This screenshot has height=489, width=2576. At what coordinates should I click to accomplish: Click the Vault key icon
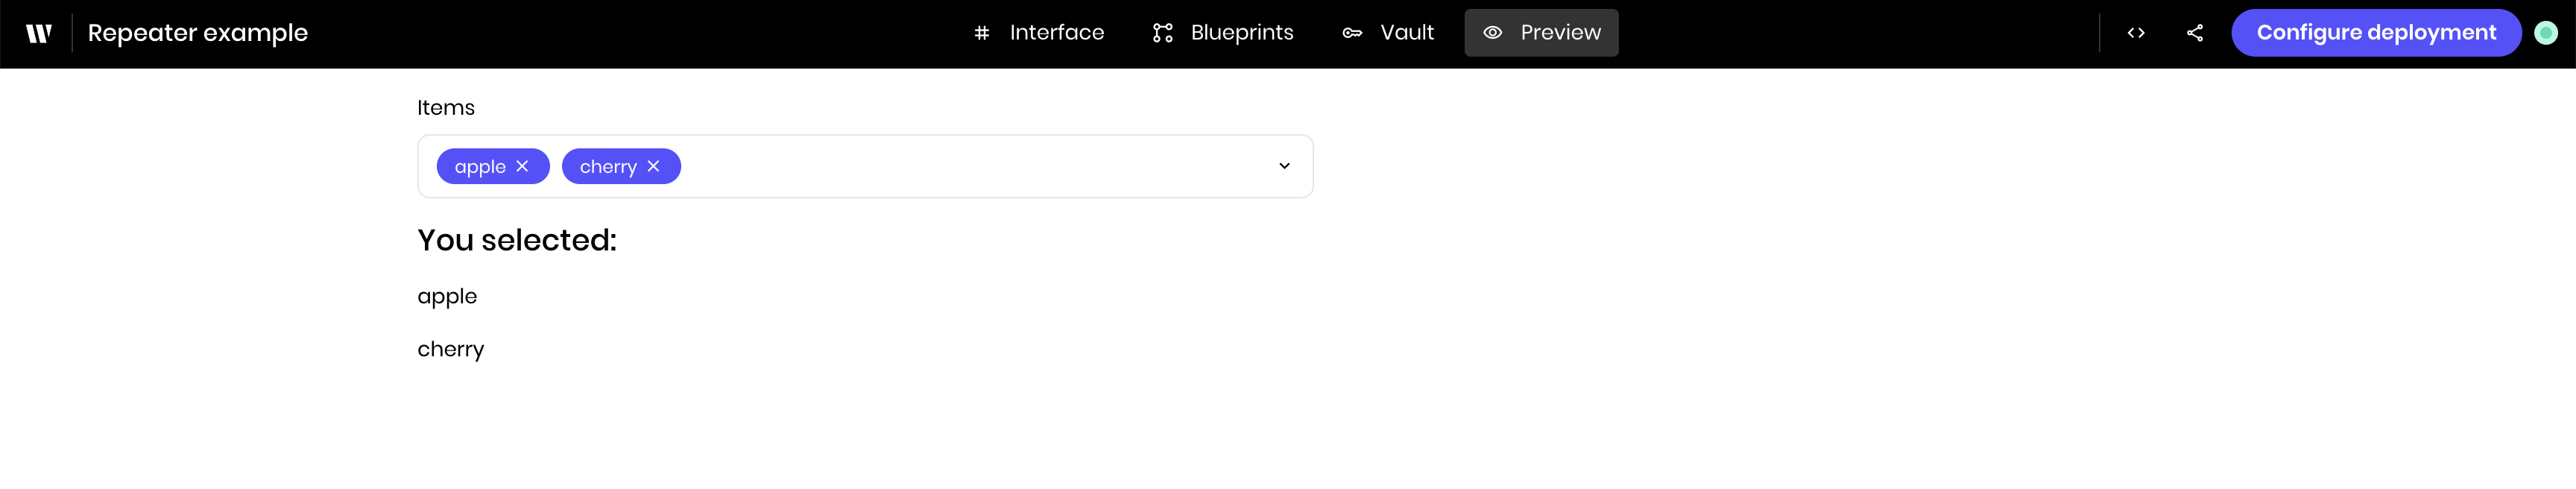pyautogui.click(x=1352, y=33)
